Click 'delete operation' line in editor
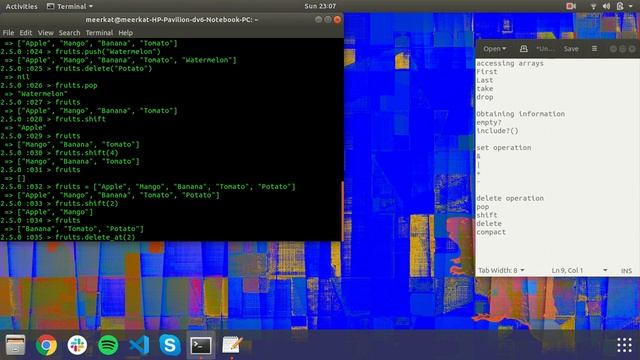 click(x=510, y=198)
